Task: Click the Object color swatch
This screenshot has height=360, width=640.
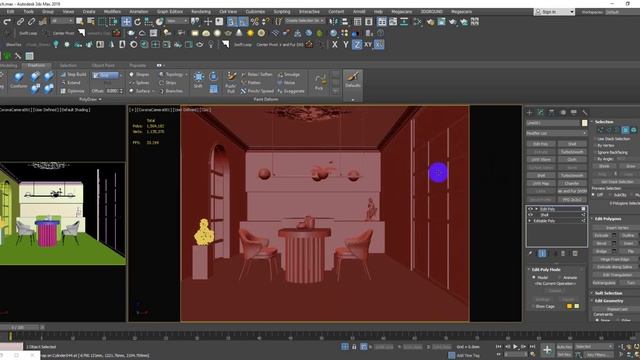Action: coord(584,123)
